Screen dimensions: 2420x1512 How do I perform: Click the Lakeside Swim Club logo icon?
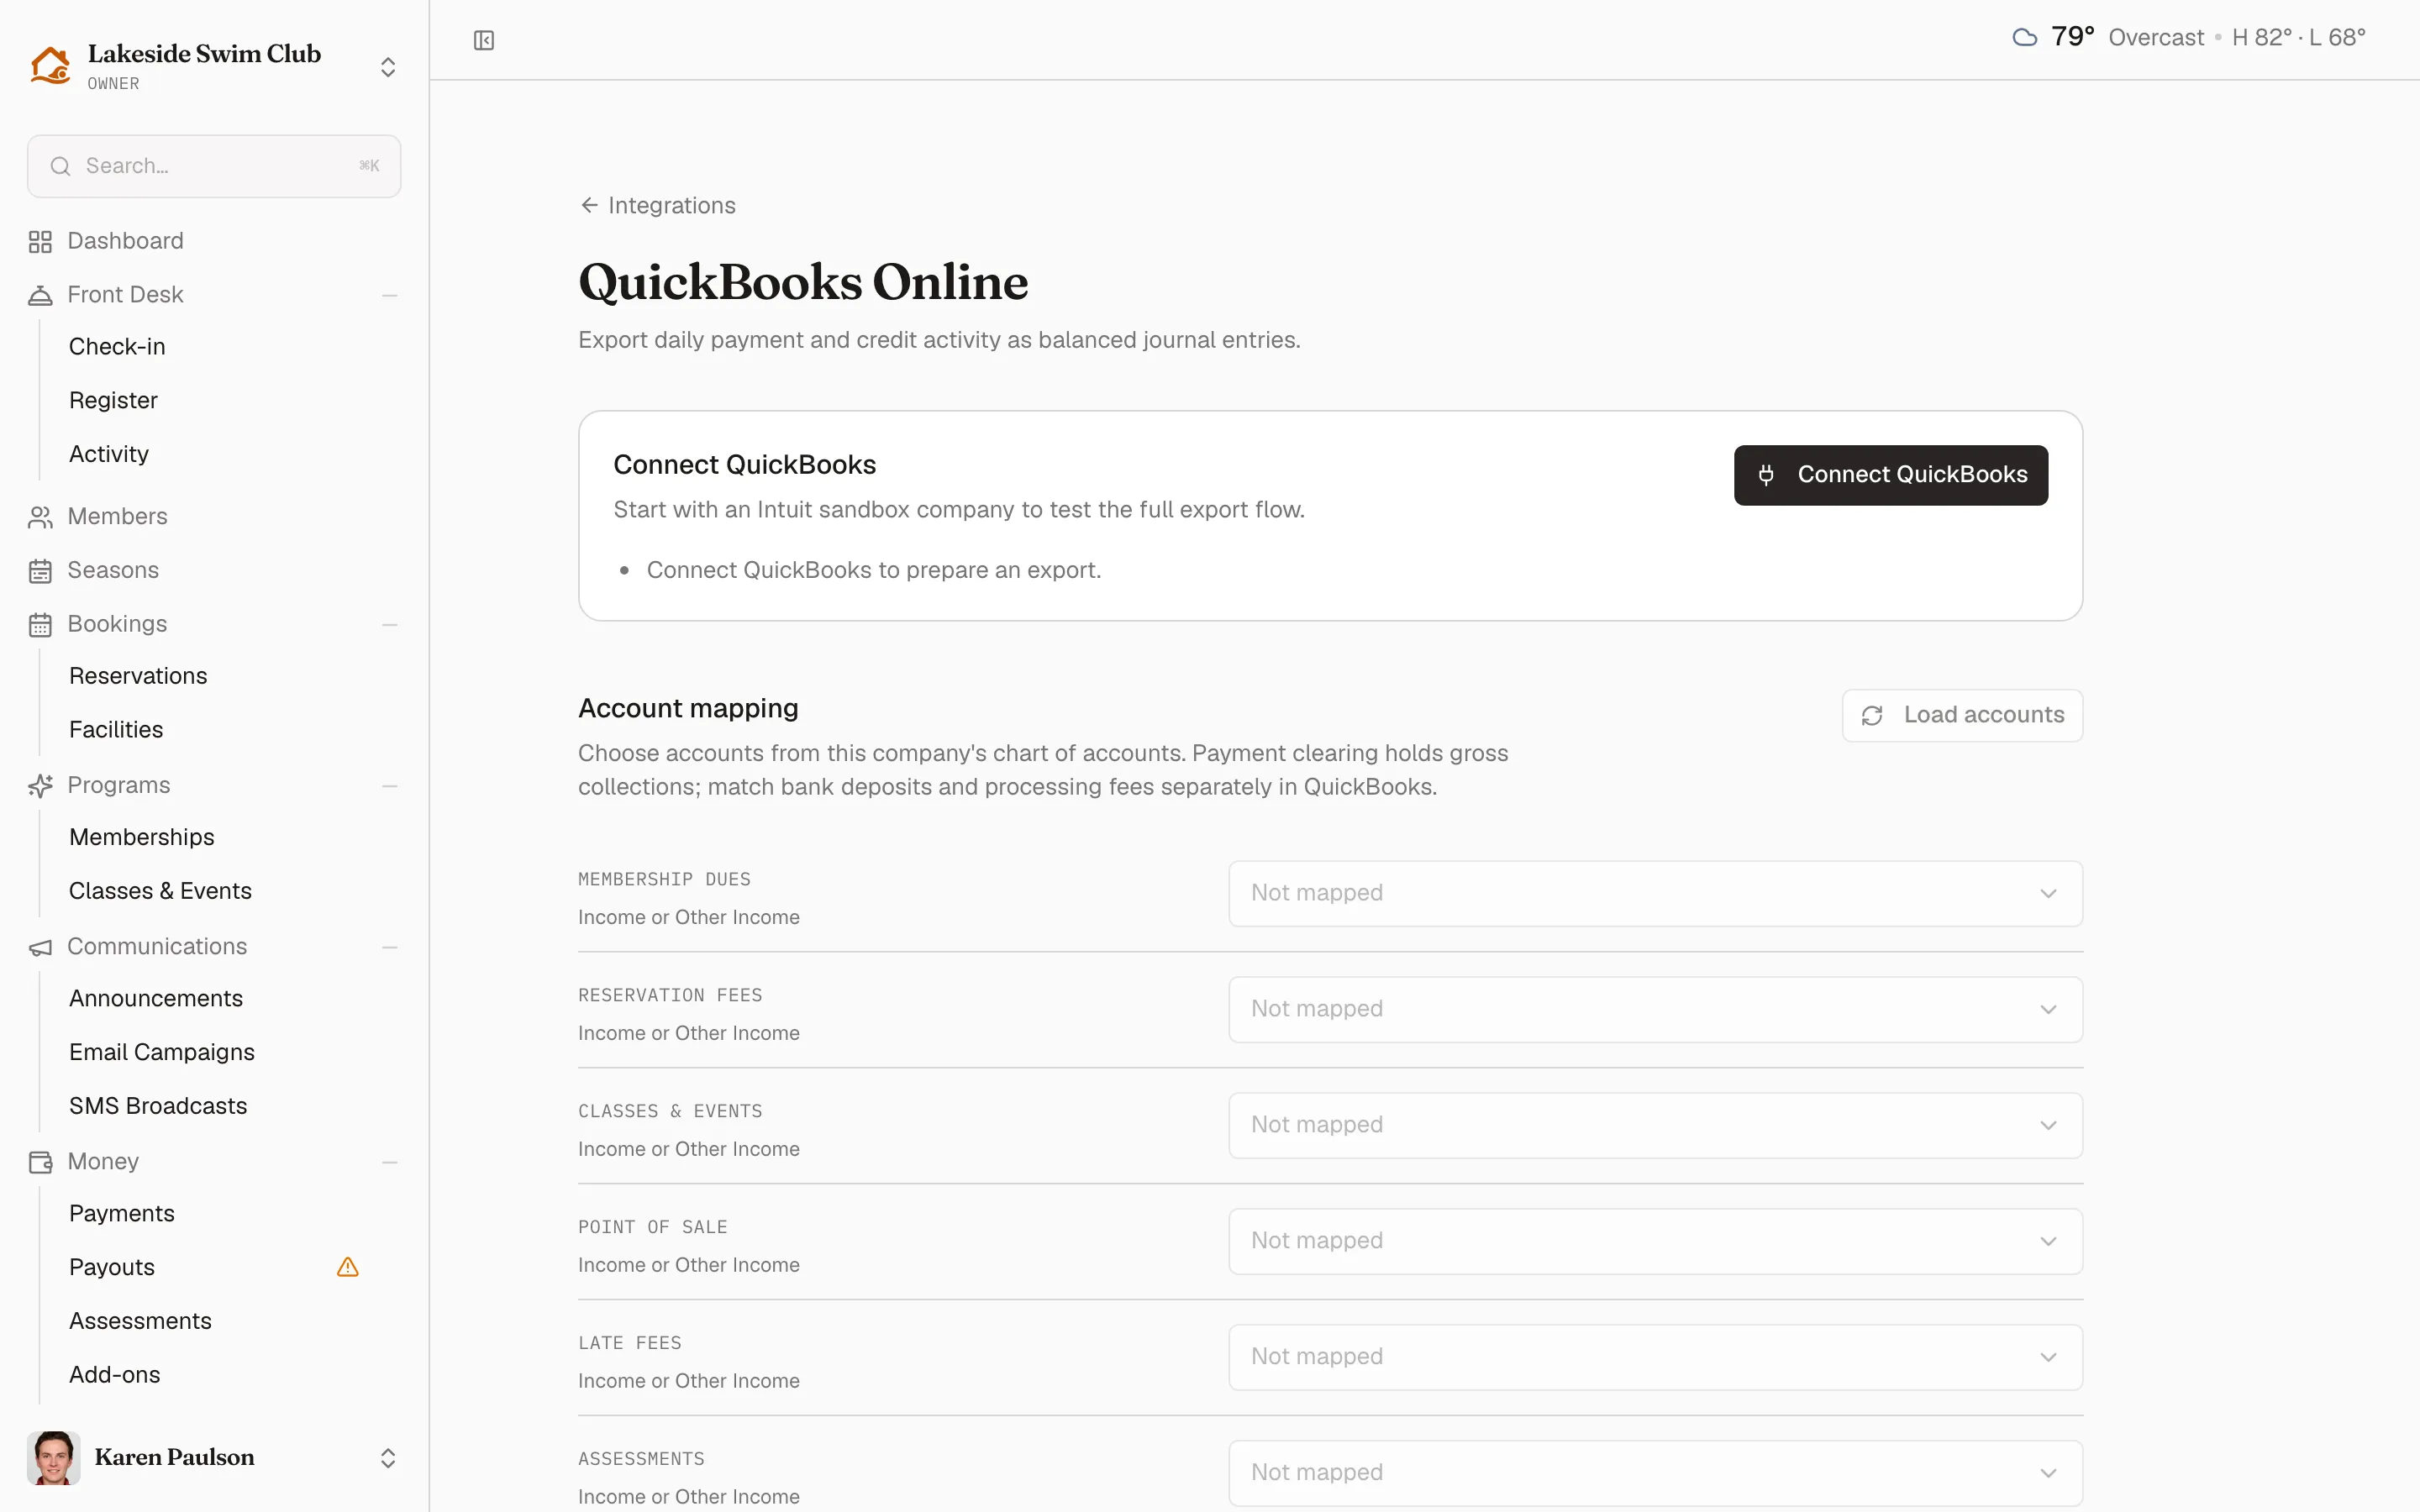tap(50, 66)
